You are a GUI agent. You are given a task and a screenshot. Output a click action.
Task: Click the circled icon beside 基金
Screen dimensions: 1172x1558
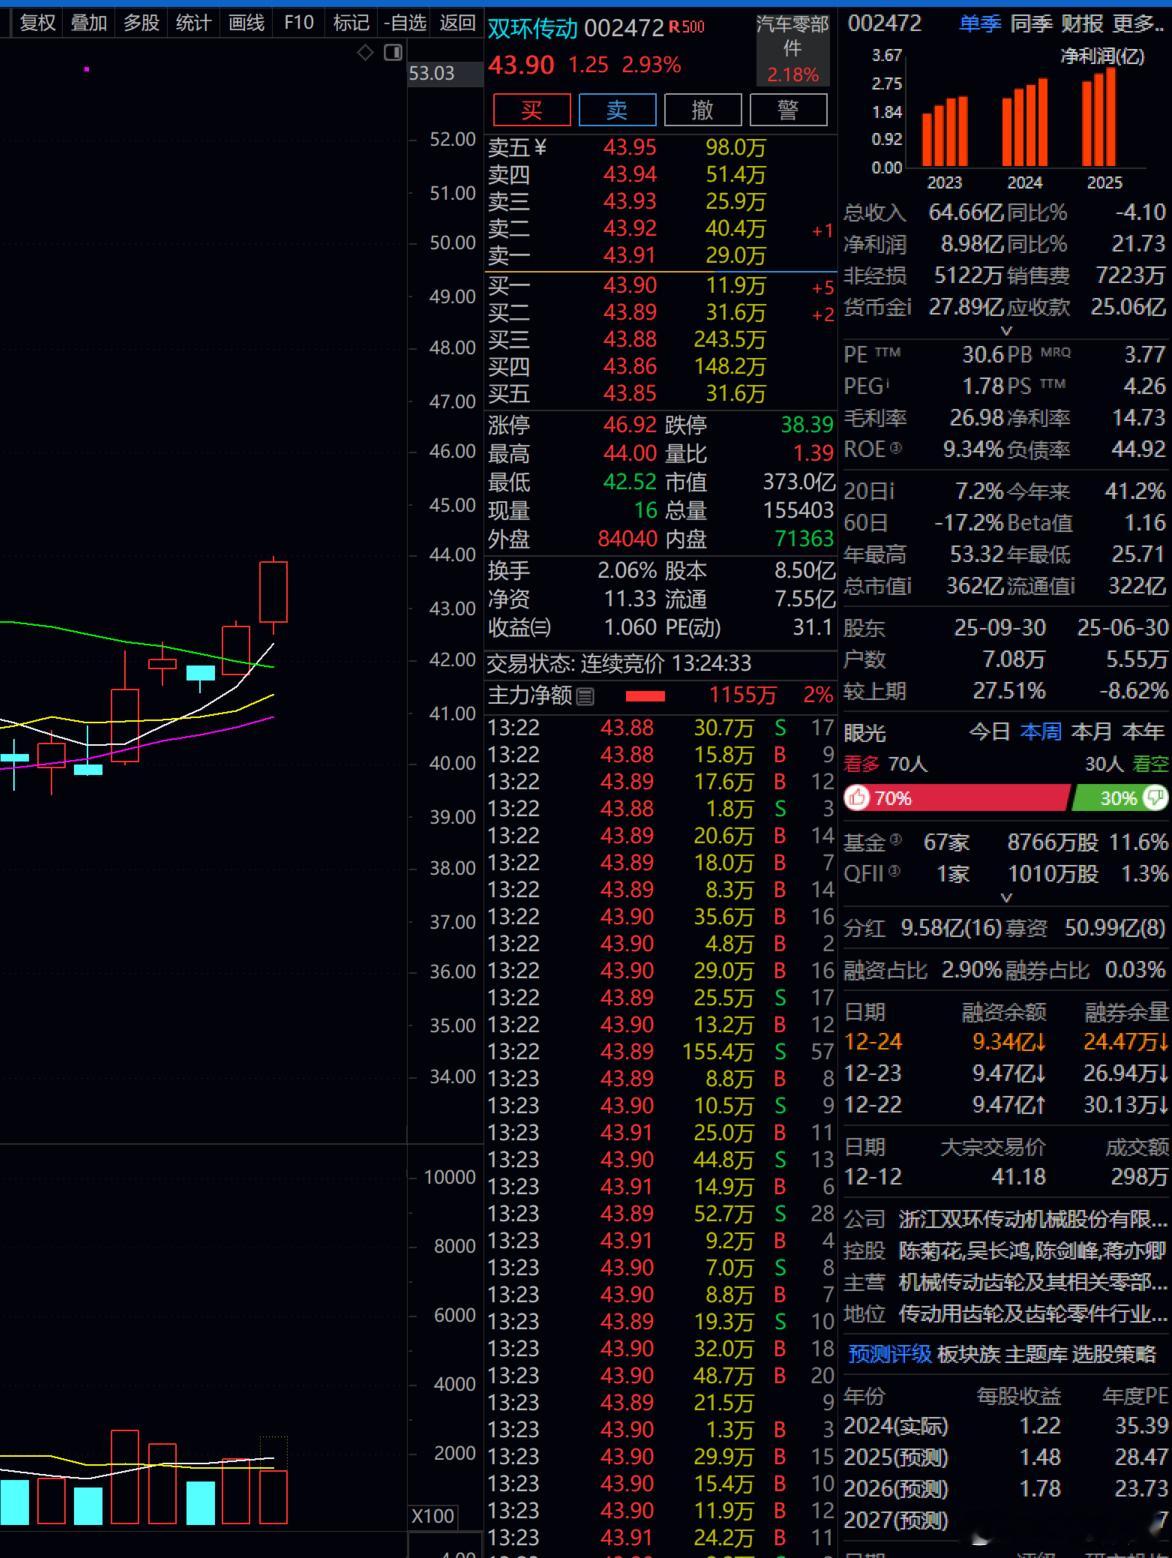click(x=895, y=840)
